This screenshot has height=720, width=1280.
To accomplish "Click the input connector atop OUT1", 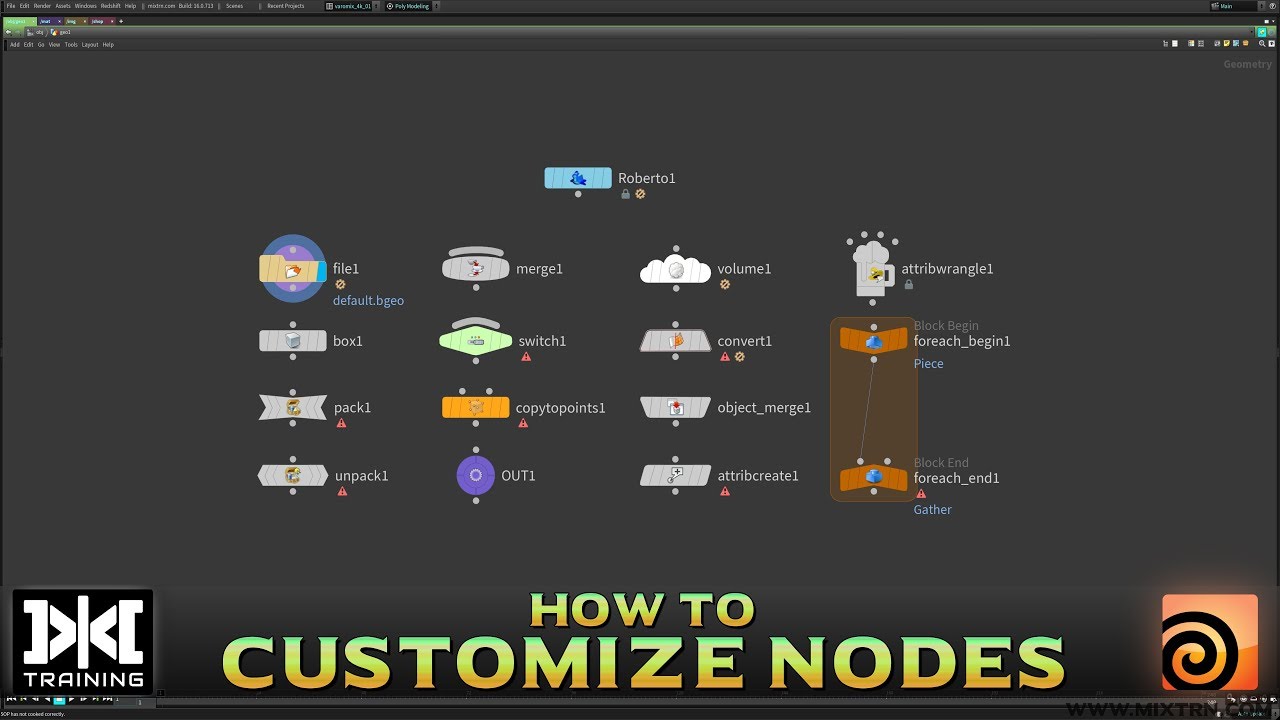I will coord(476,451).
